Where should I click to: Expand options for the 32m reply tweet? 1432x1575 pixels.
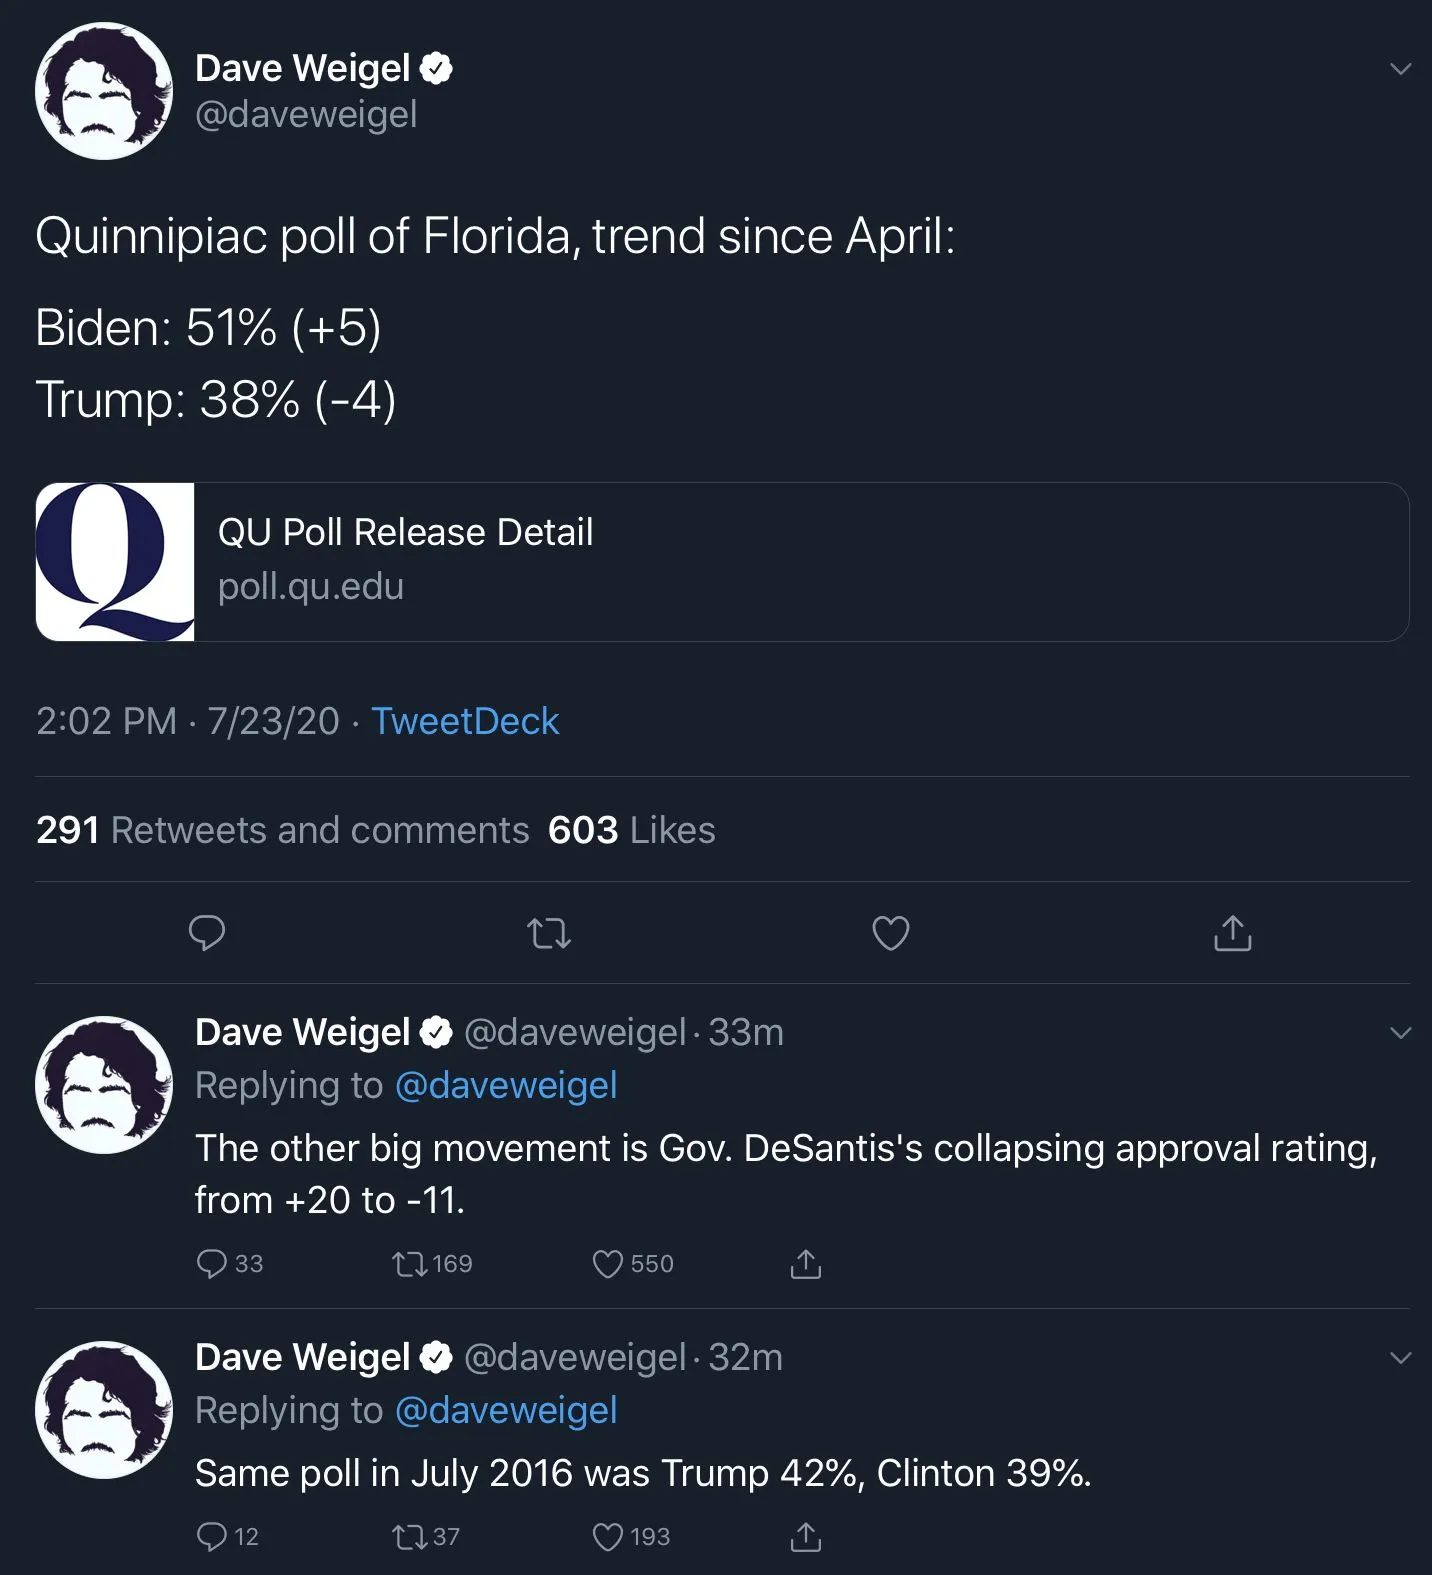(1400, 1358)
